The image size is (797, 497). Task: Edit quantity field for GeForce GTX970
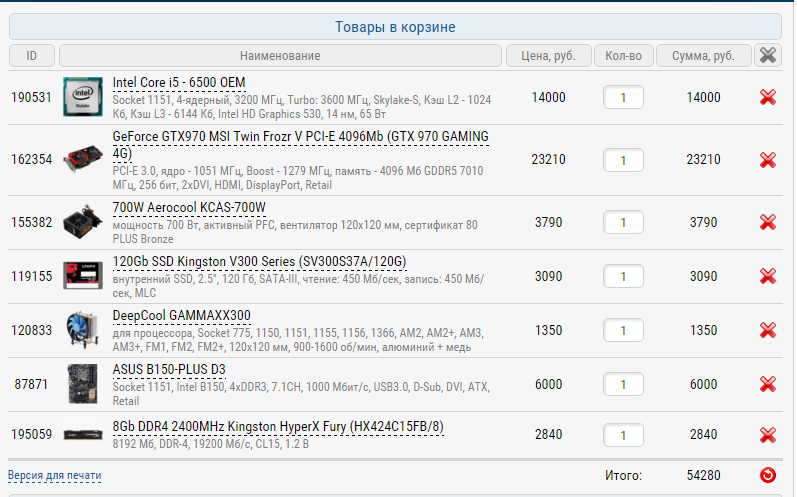pos(623,160)
